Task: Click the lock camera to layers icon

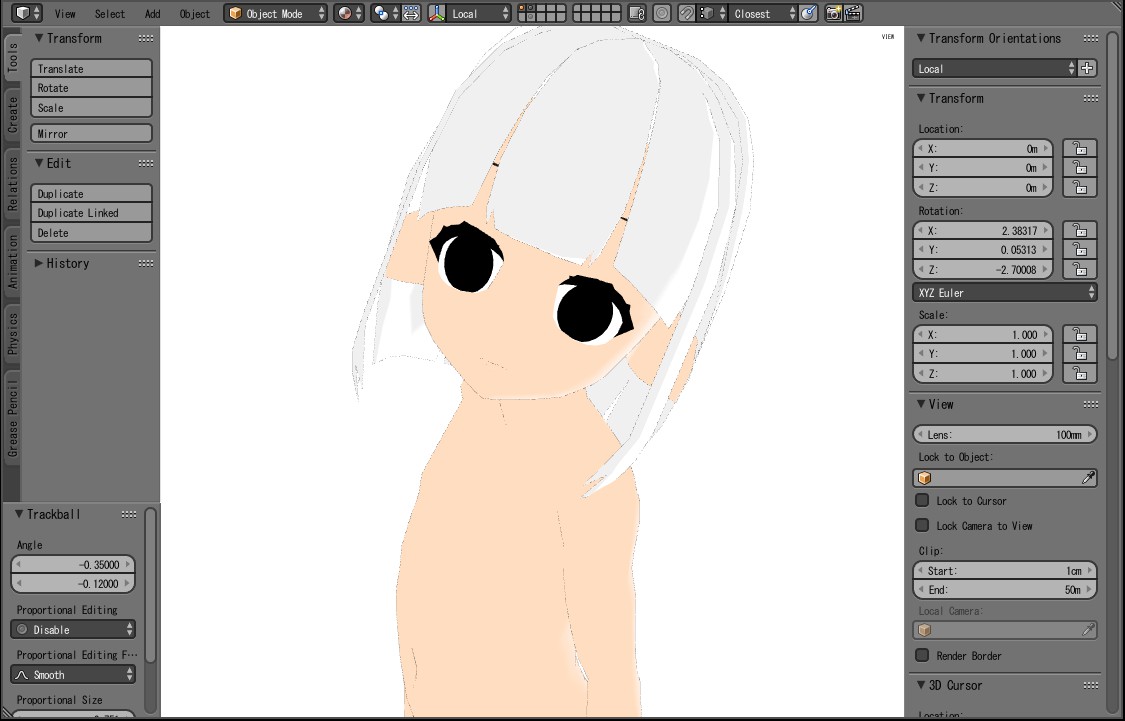Action: (x=637, y=13)
